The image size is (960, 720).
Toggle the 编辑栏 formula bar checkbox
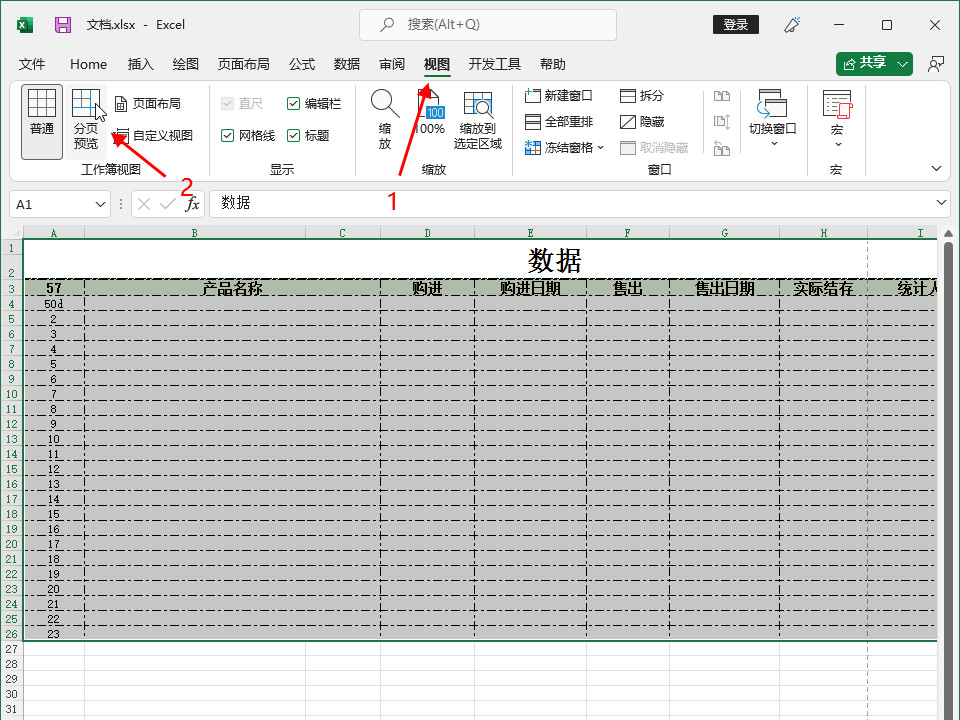[x=293, y=104]
